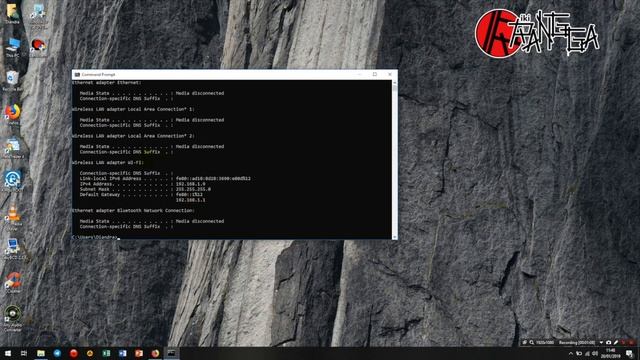Select the Command Prompt taskbar button
The height and width of the screenshot is (360, 640).
coord(171,353)
